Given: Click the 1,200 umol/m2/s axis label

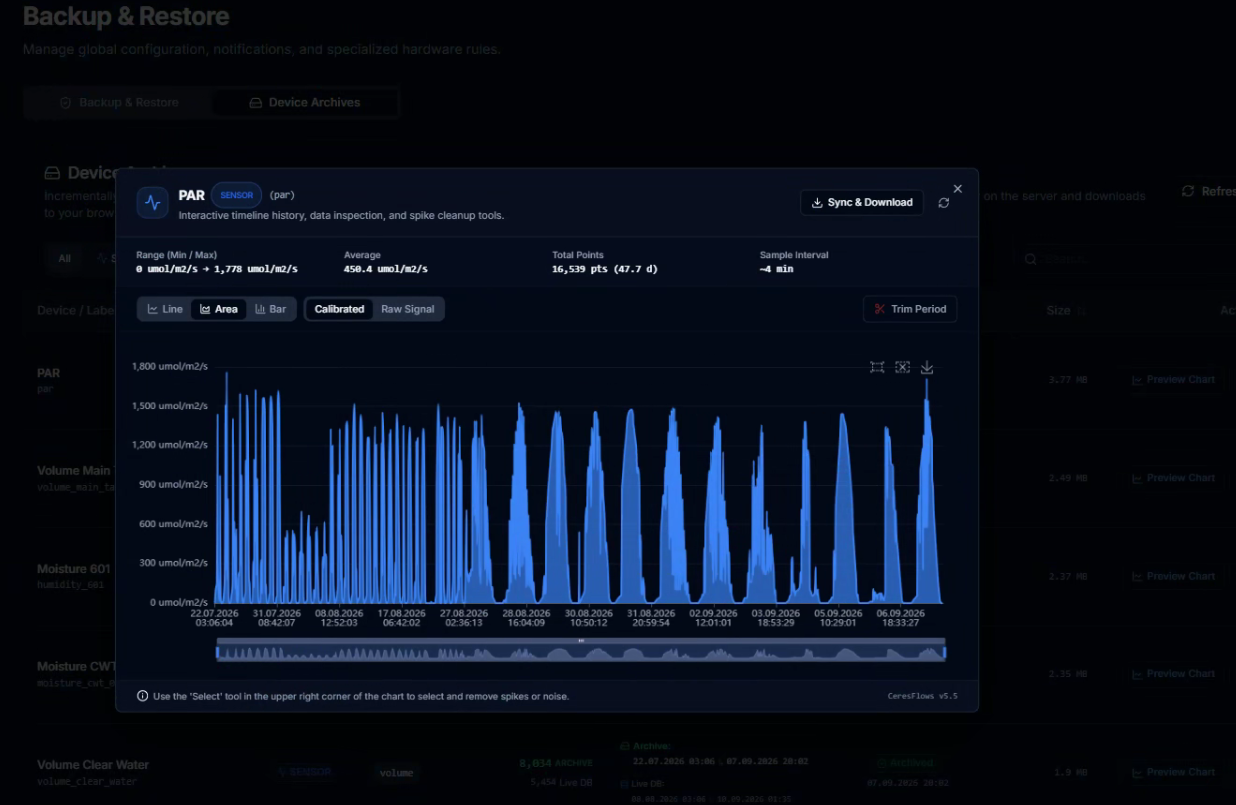Looking at the screenshot, I should tap(170, 445).
